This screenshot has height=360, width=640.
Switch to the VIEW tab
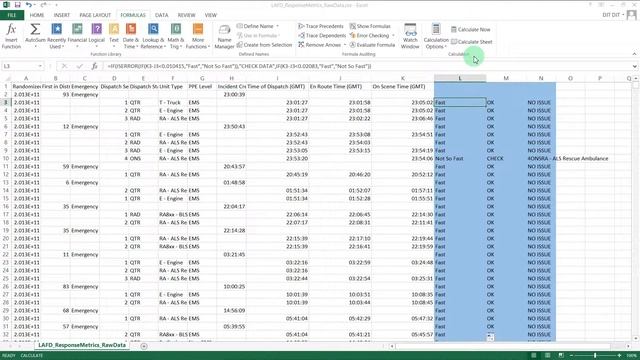(211, 15)
